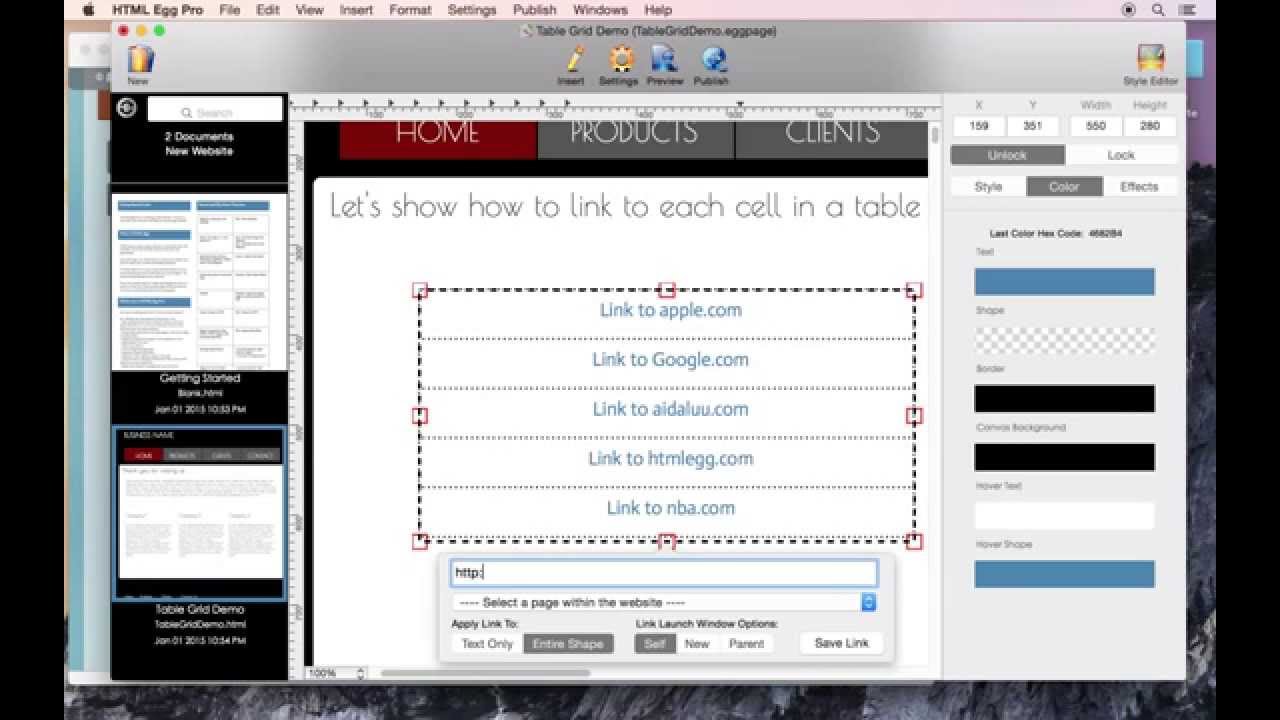Open the Windows menu
This screenshot has width=1280, height=720.
600,10
